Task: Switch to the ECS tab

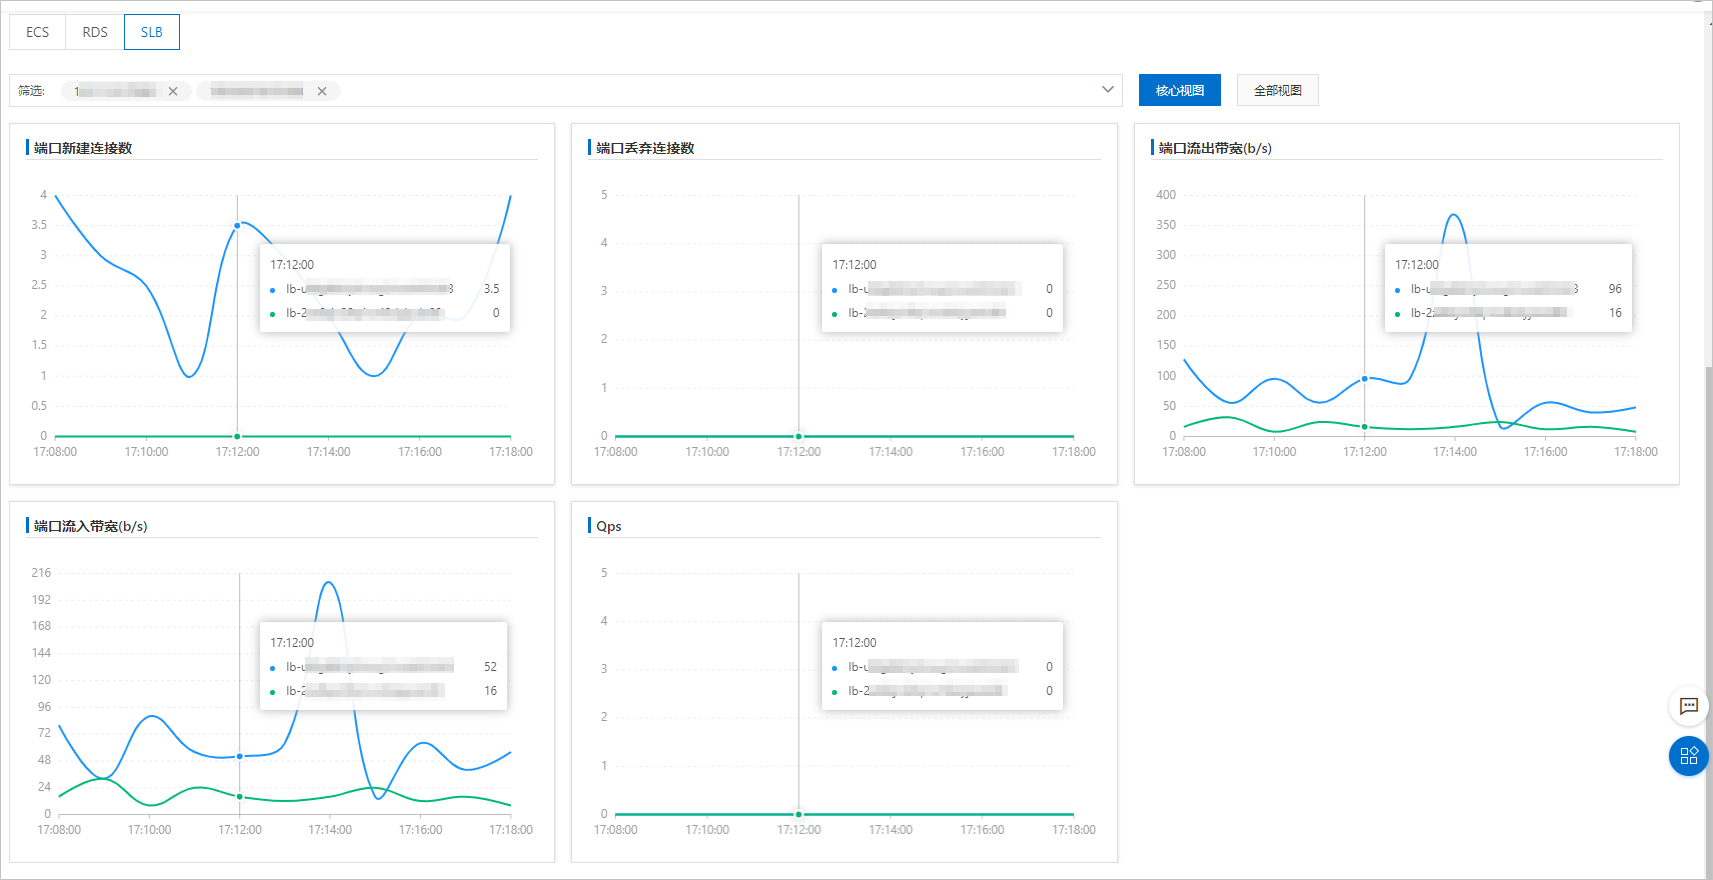Action: point(38,32)
